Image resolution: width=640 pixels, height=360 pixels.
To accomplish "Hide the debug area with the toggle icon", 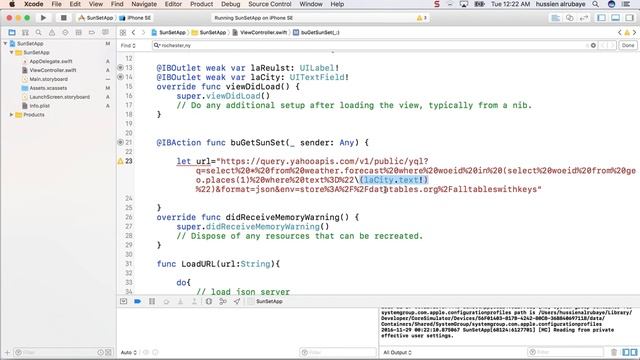I will pyautogui.click(x=124, y=301).
